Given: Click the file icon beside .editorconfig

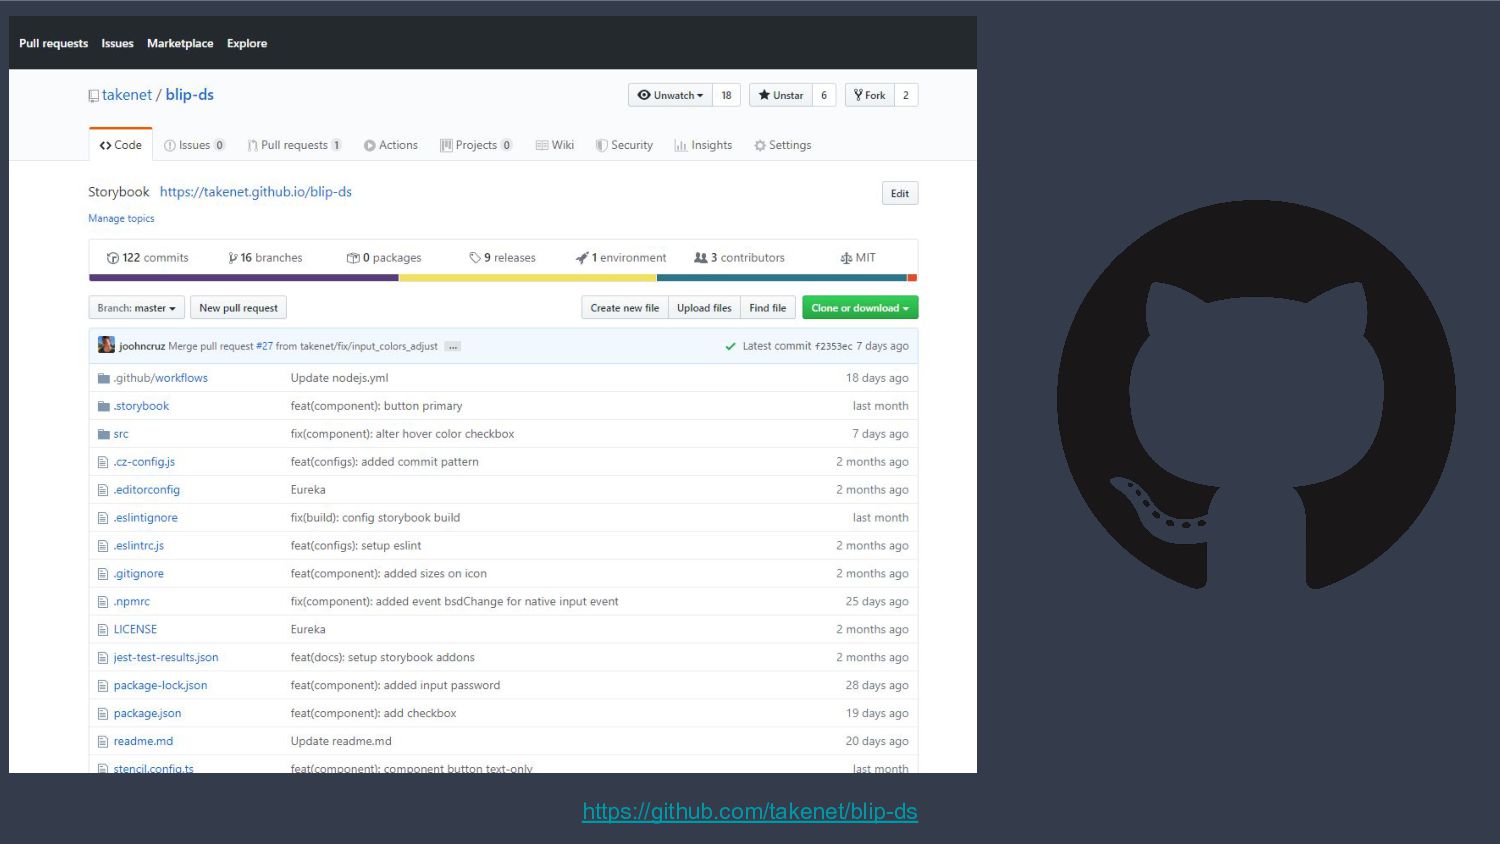Looking at the screenshot, I should (x=103, y=490).
